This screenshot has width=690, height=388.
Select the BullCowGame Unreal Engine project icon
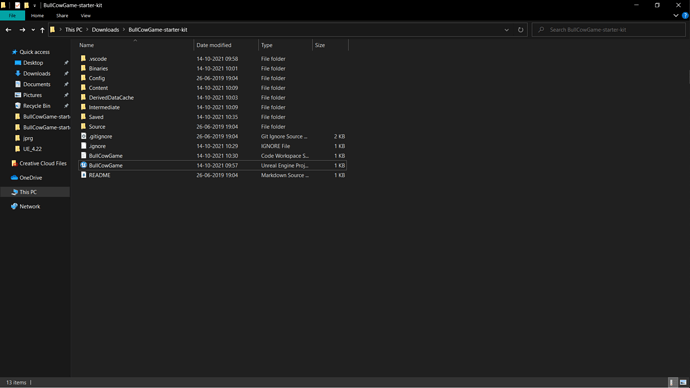(83, 165)
